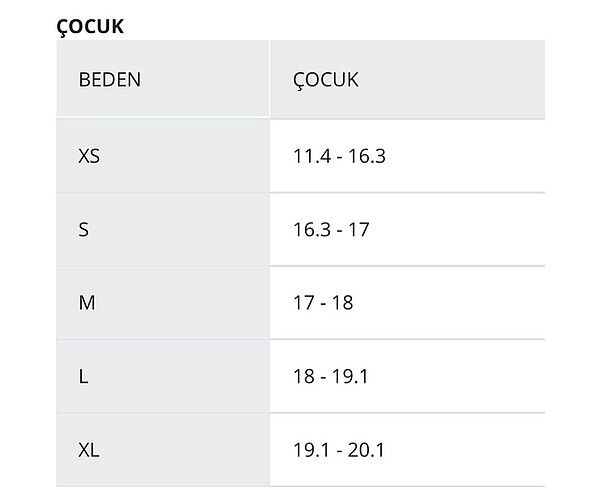Choose the M size cell
This screenshot has height=490, width=601.
(x=85, y=302)
